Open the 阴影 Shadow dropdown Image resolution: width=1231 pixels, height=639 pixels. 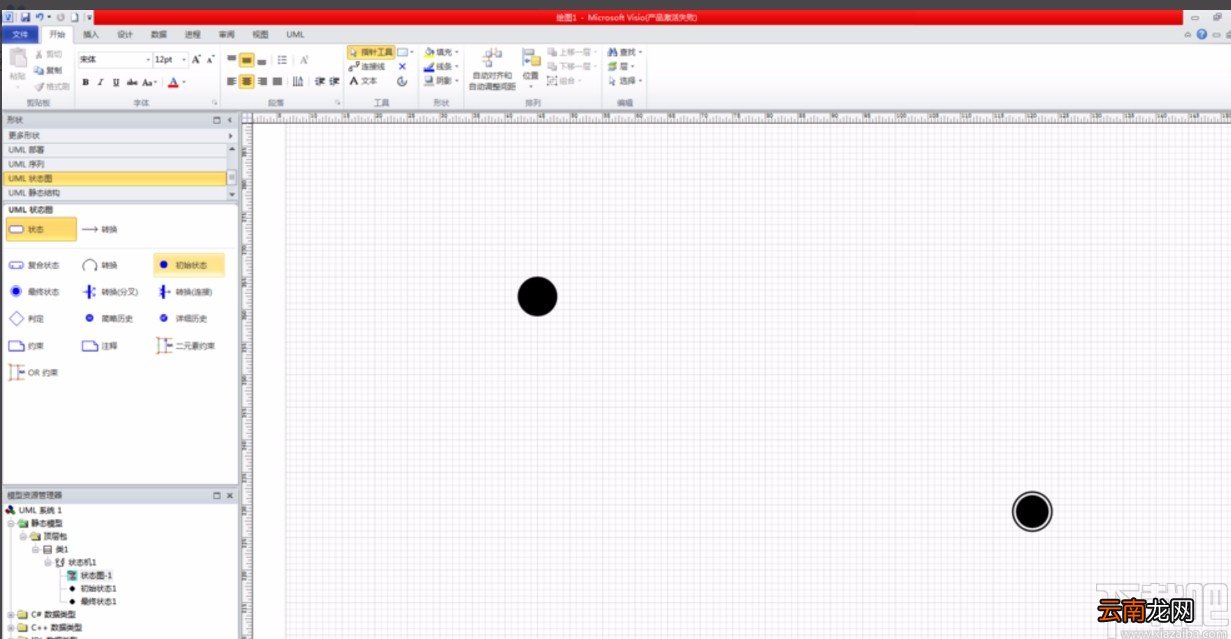click(x=439, y=81)
